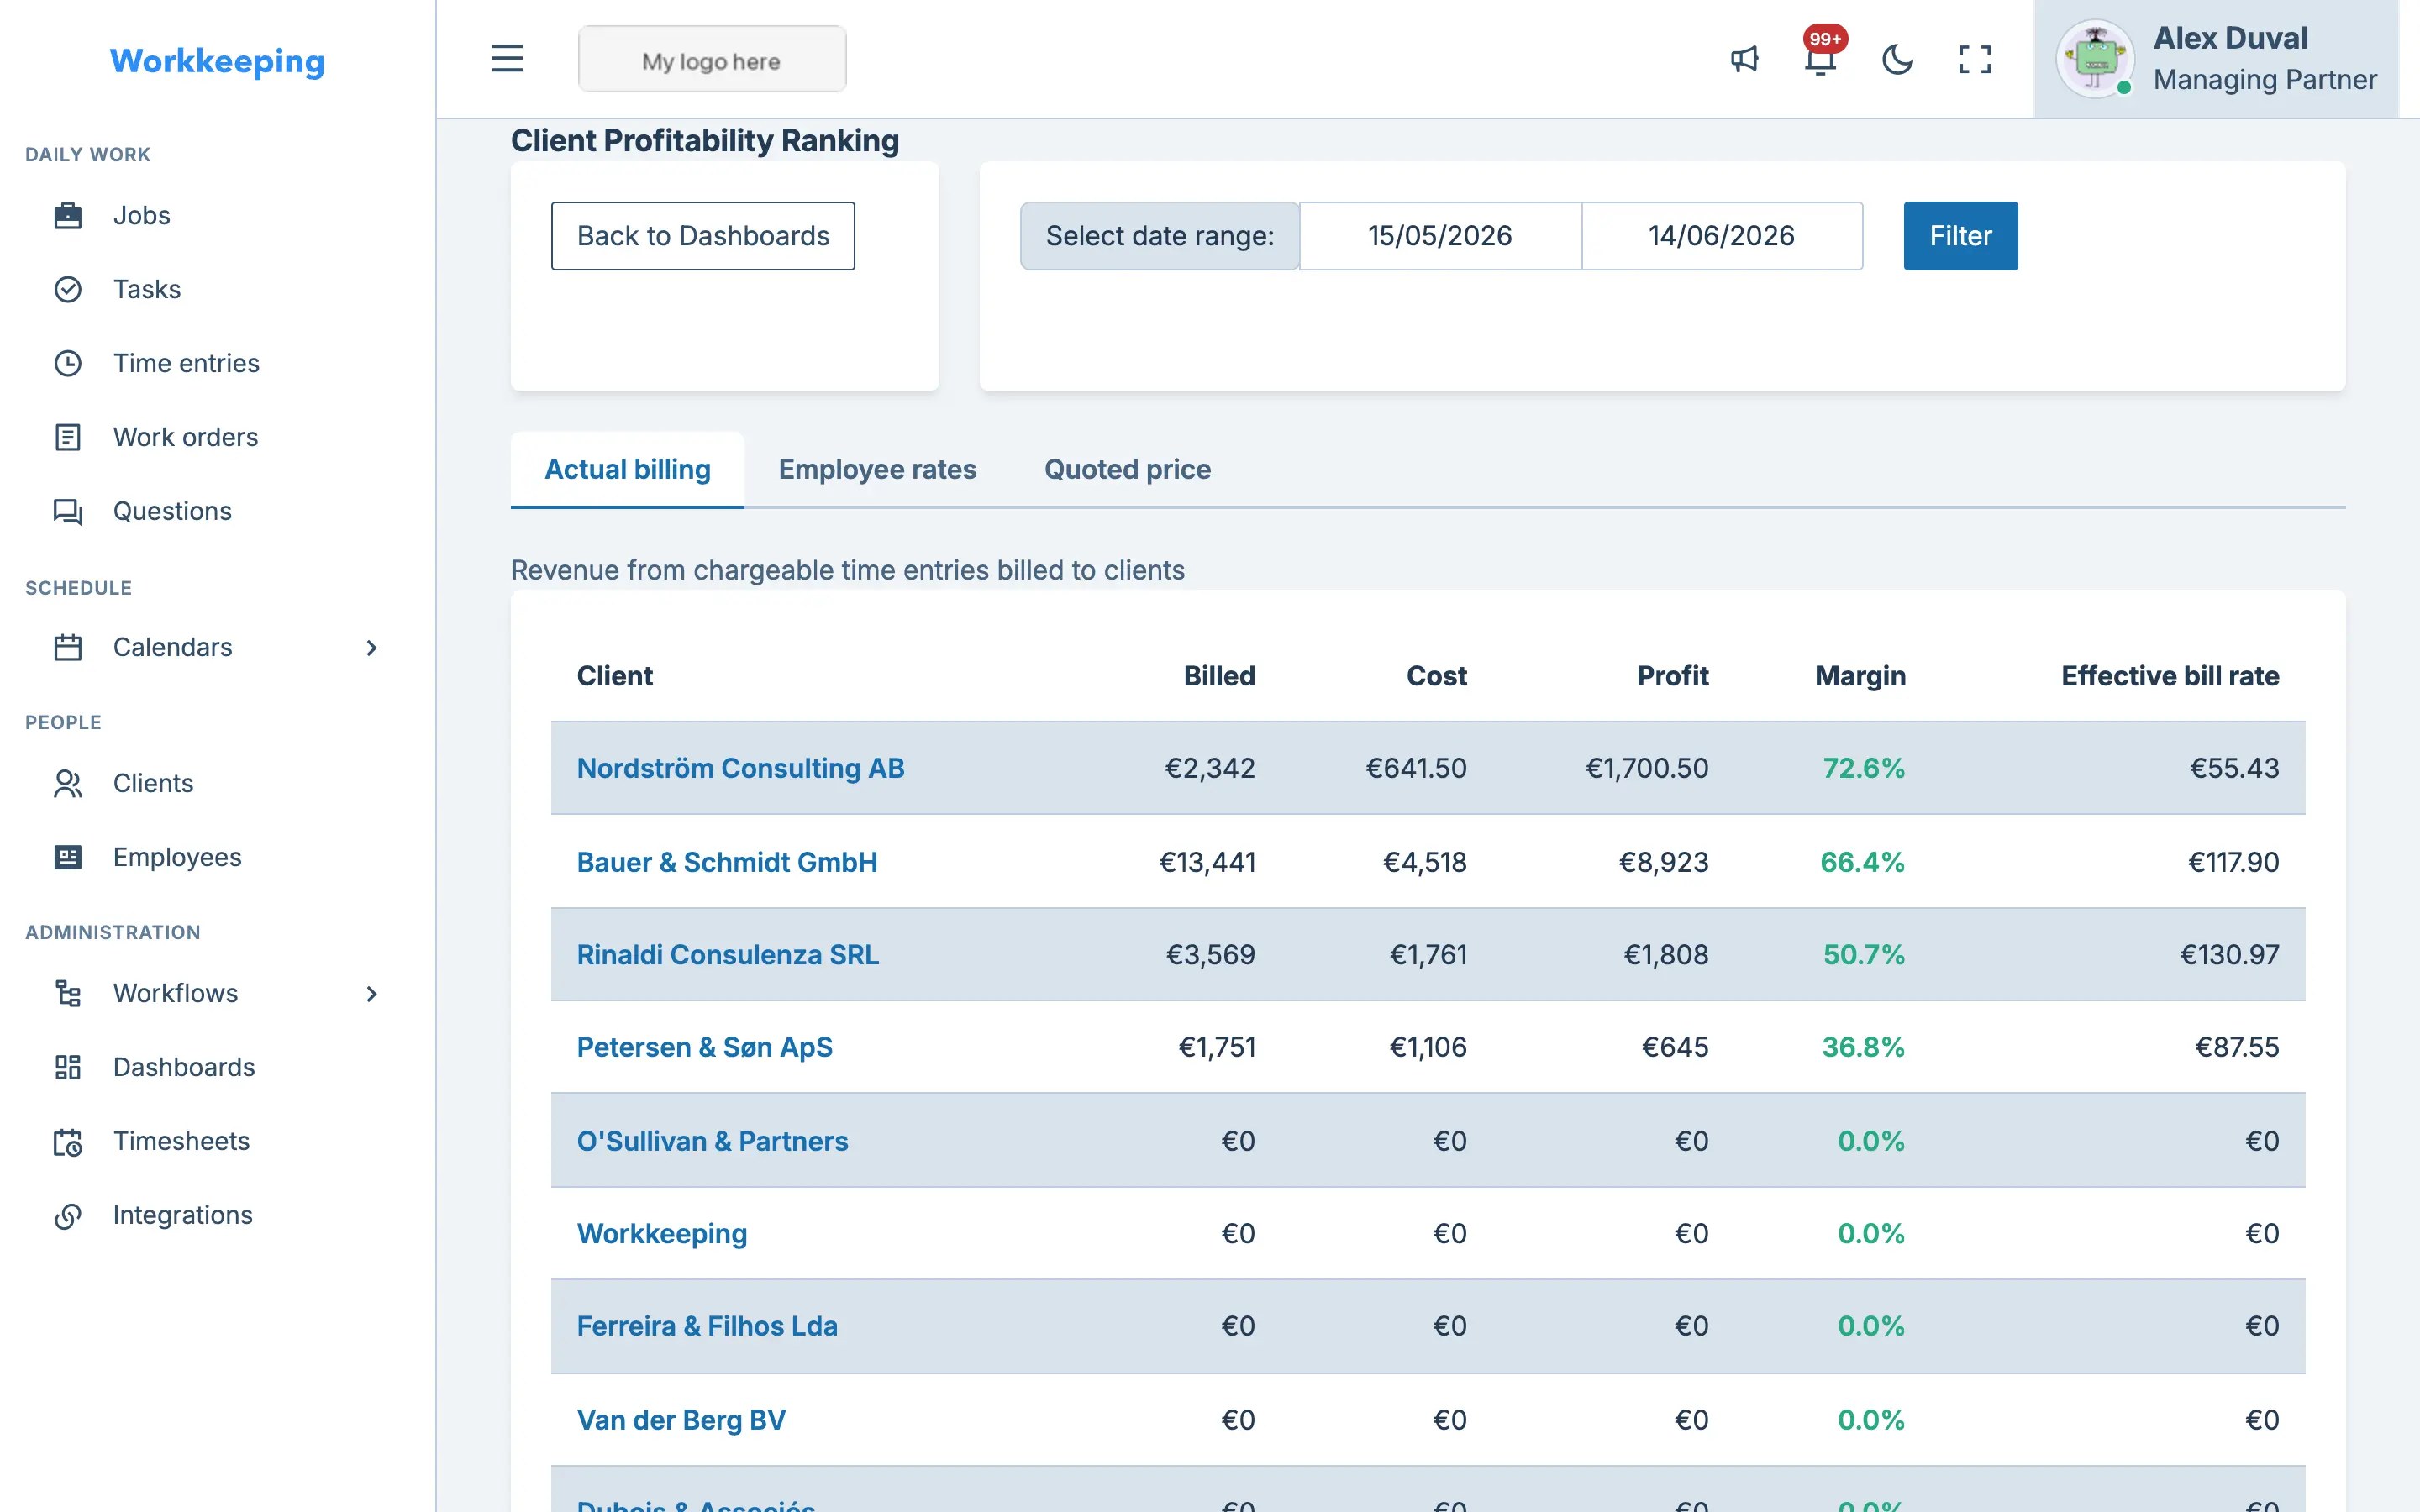Open Tasks from the sidebar
This screenshot has width=2420, height=1512.
(147, 289)
